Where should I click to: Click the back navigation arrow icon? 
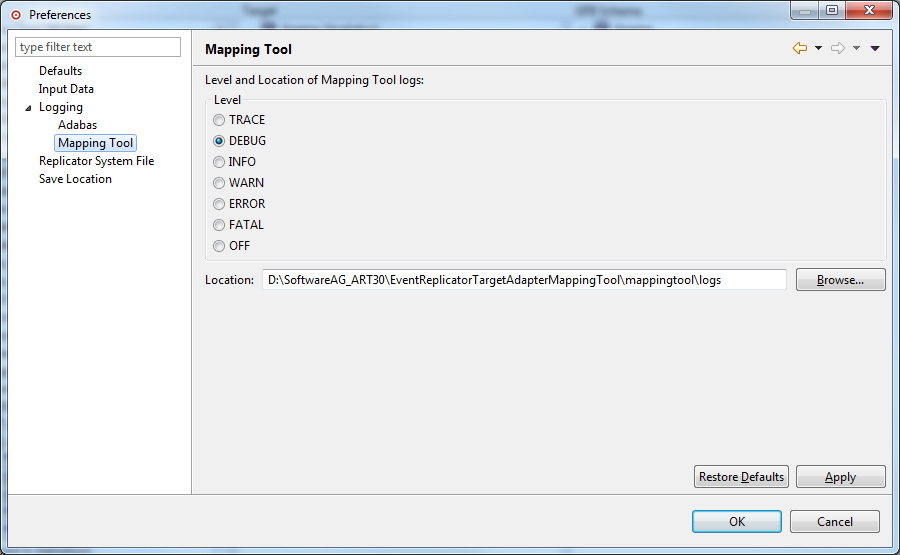coord(799,48)
